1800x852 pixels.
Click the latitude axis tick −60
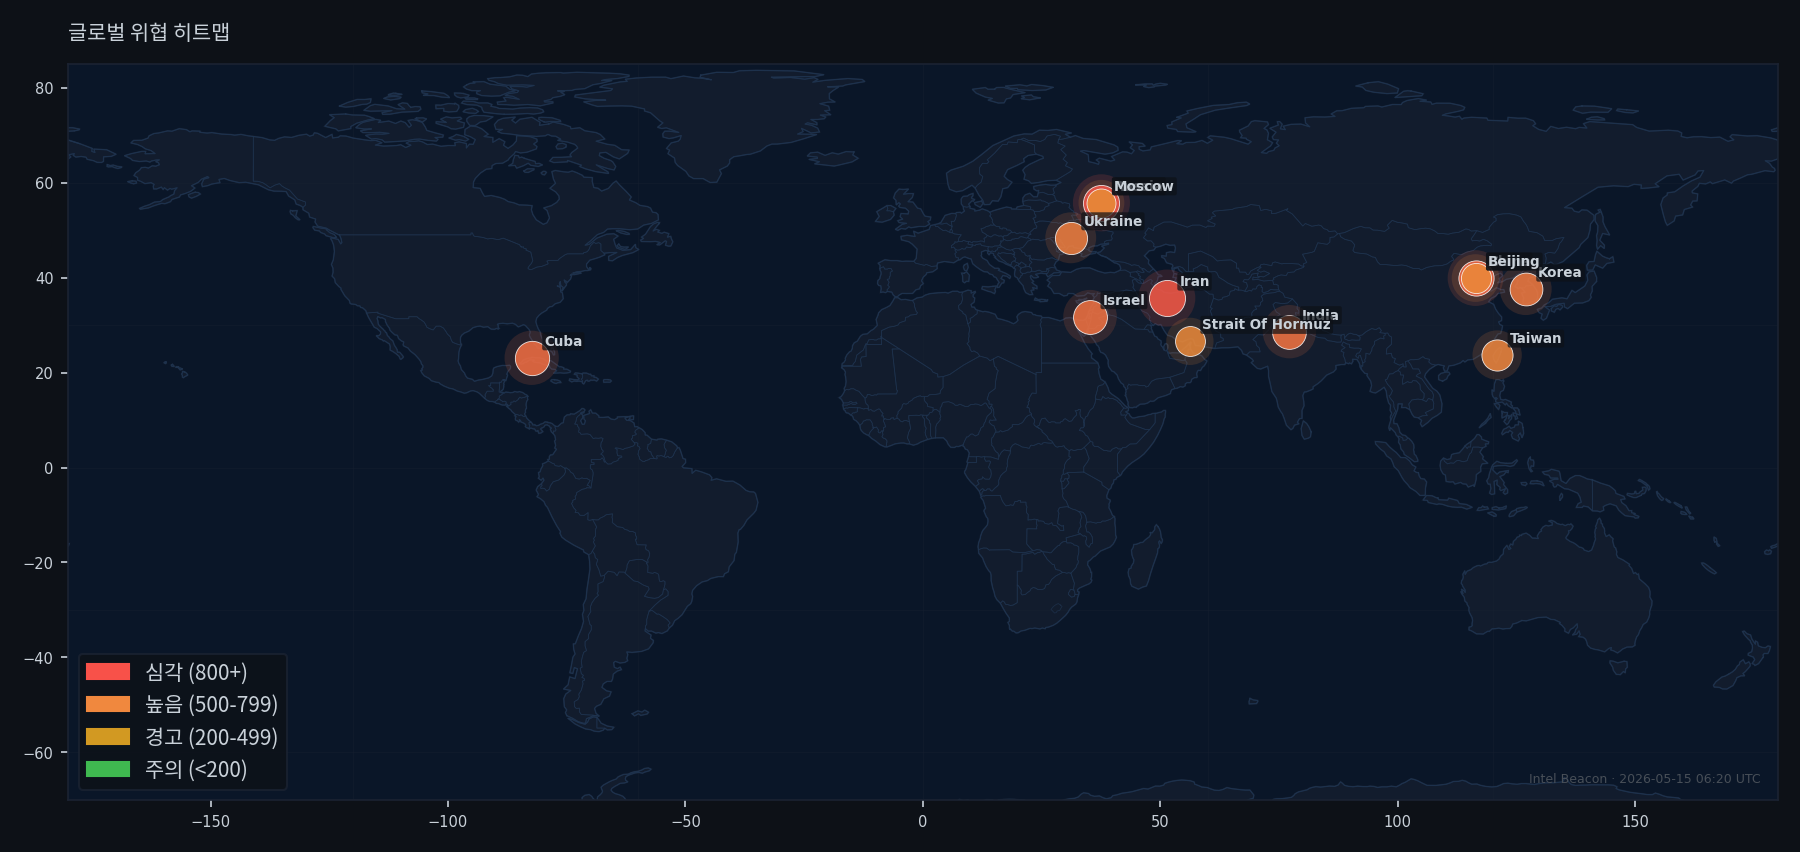[39, 753]
